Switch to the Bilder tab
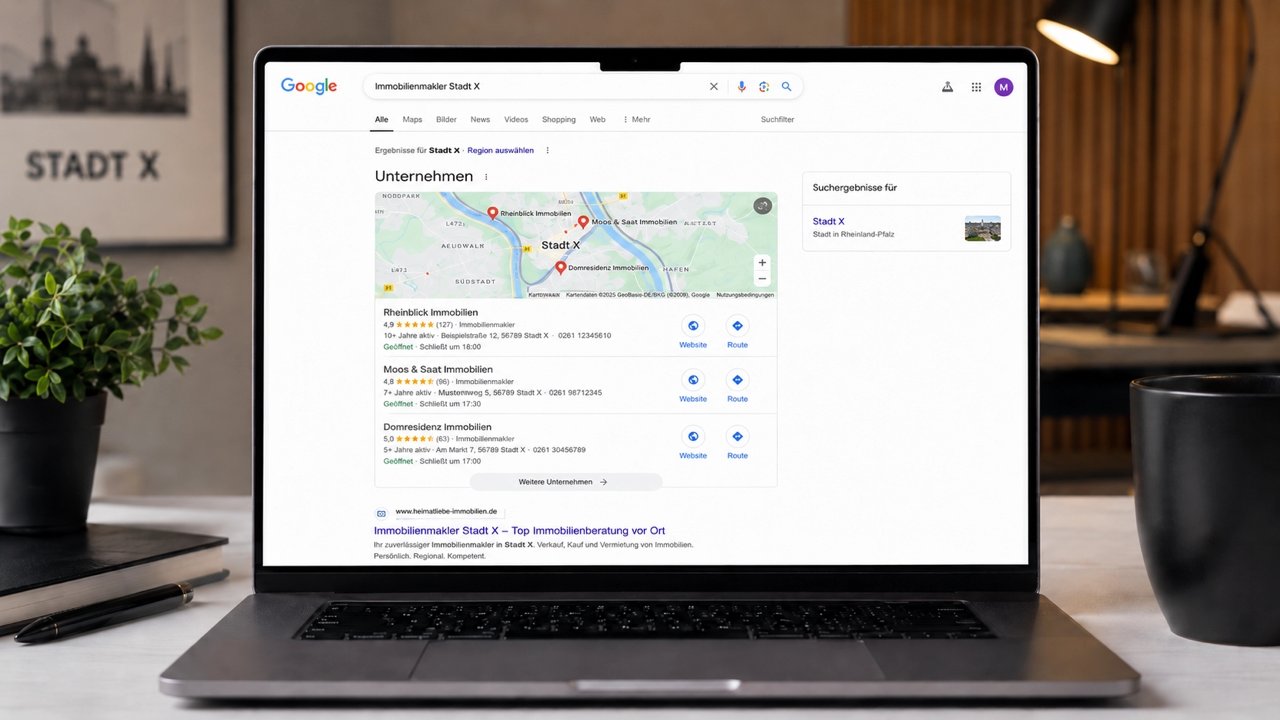Image resolution: width=1280 pixels, height=720 pixels. (446, 119)
